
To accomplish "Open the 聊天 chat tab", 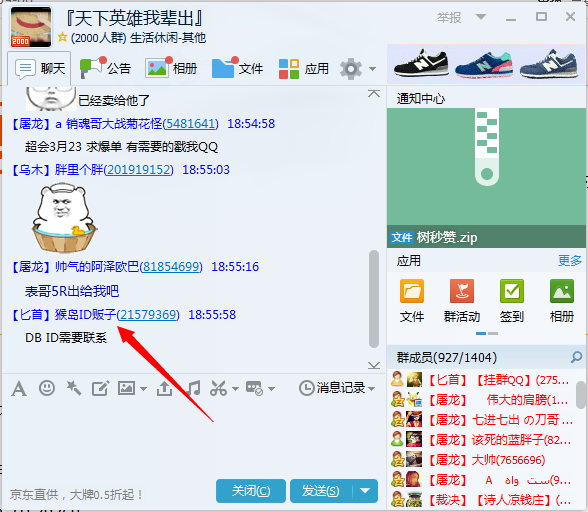I will click(x=39, y=69).
